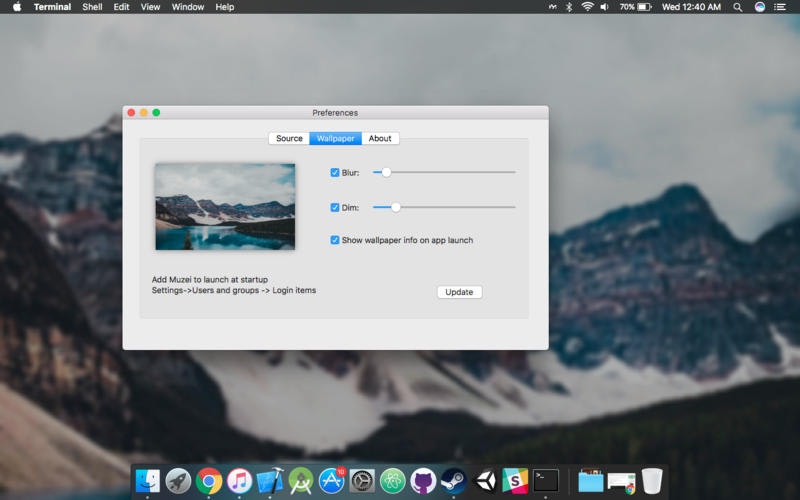Open the Edit menu
The image size is (800, 500).
[121, 7]
